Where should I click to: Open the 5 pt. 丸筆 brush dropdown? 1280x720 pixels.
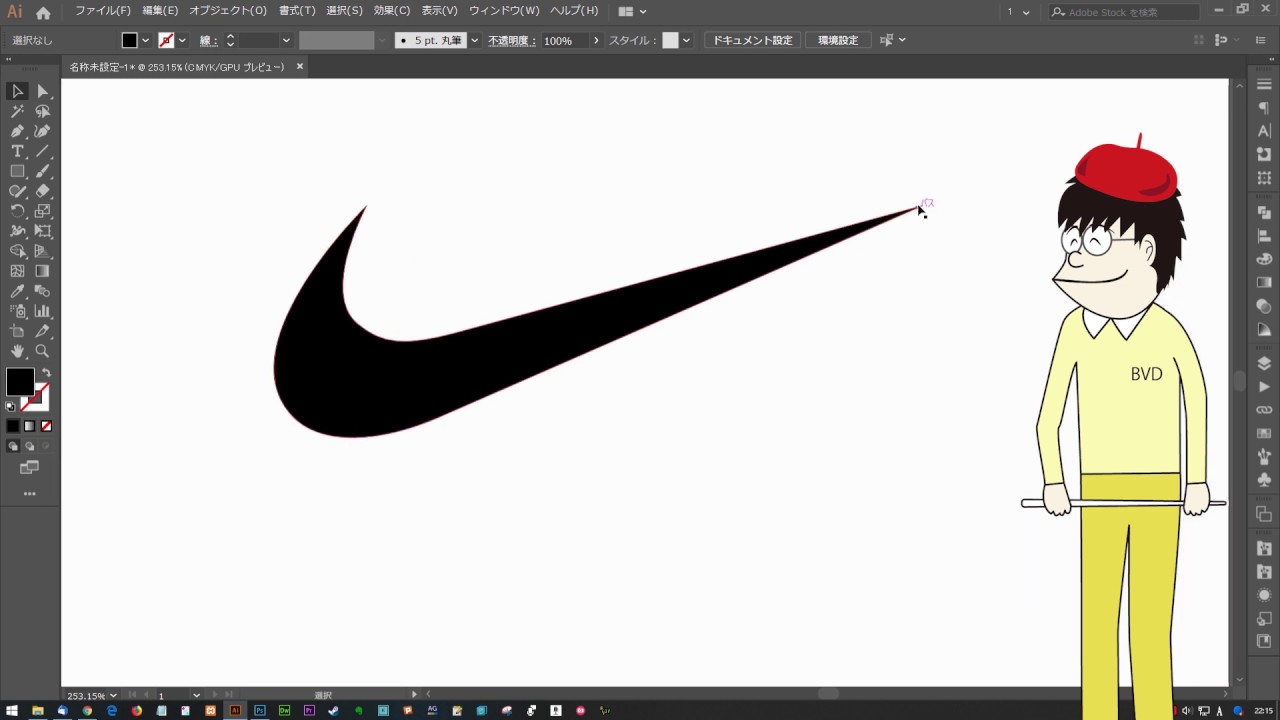click(x=474, y=40)
